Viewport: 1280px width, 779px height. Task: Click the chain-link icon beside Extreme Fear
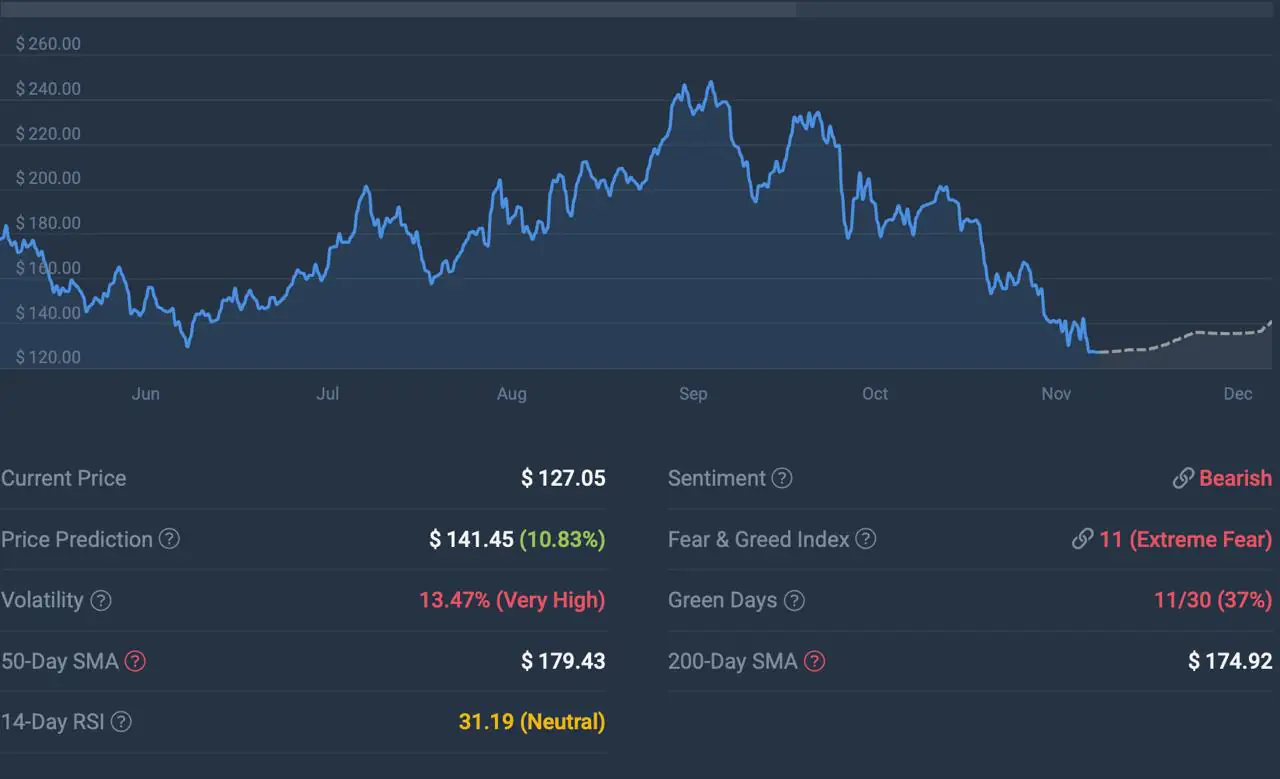point(1082,539)
